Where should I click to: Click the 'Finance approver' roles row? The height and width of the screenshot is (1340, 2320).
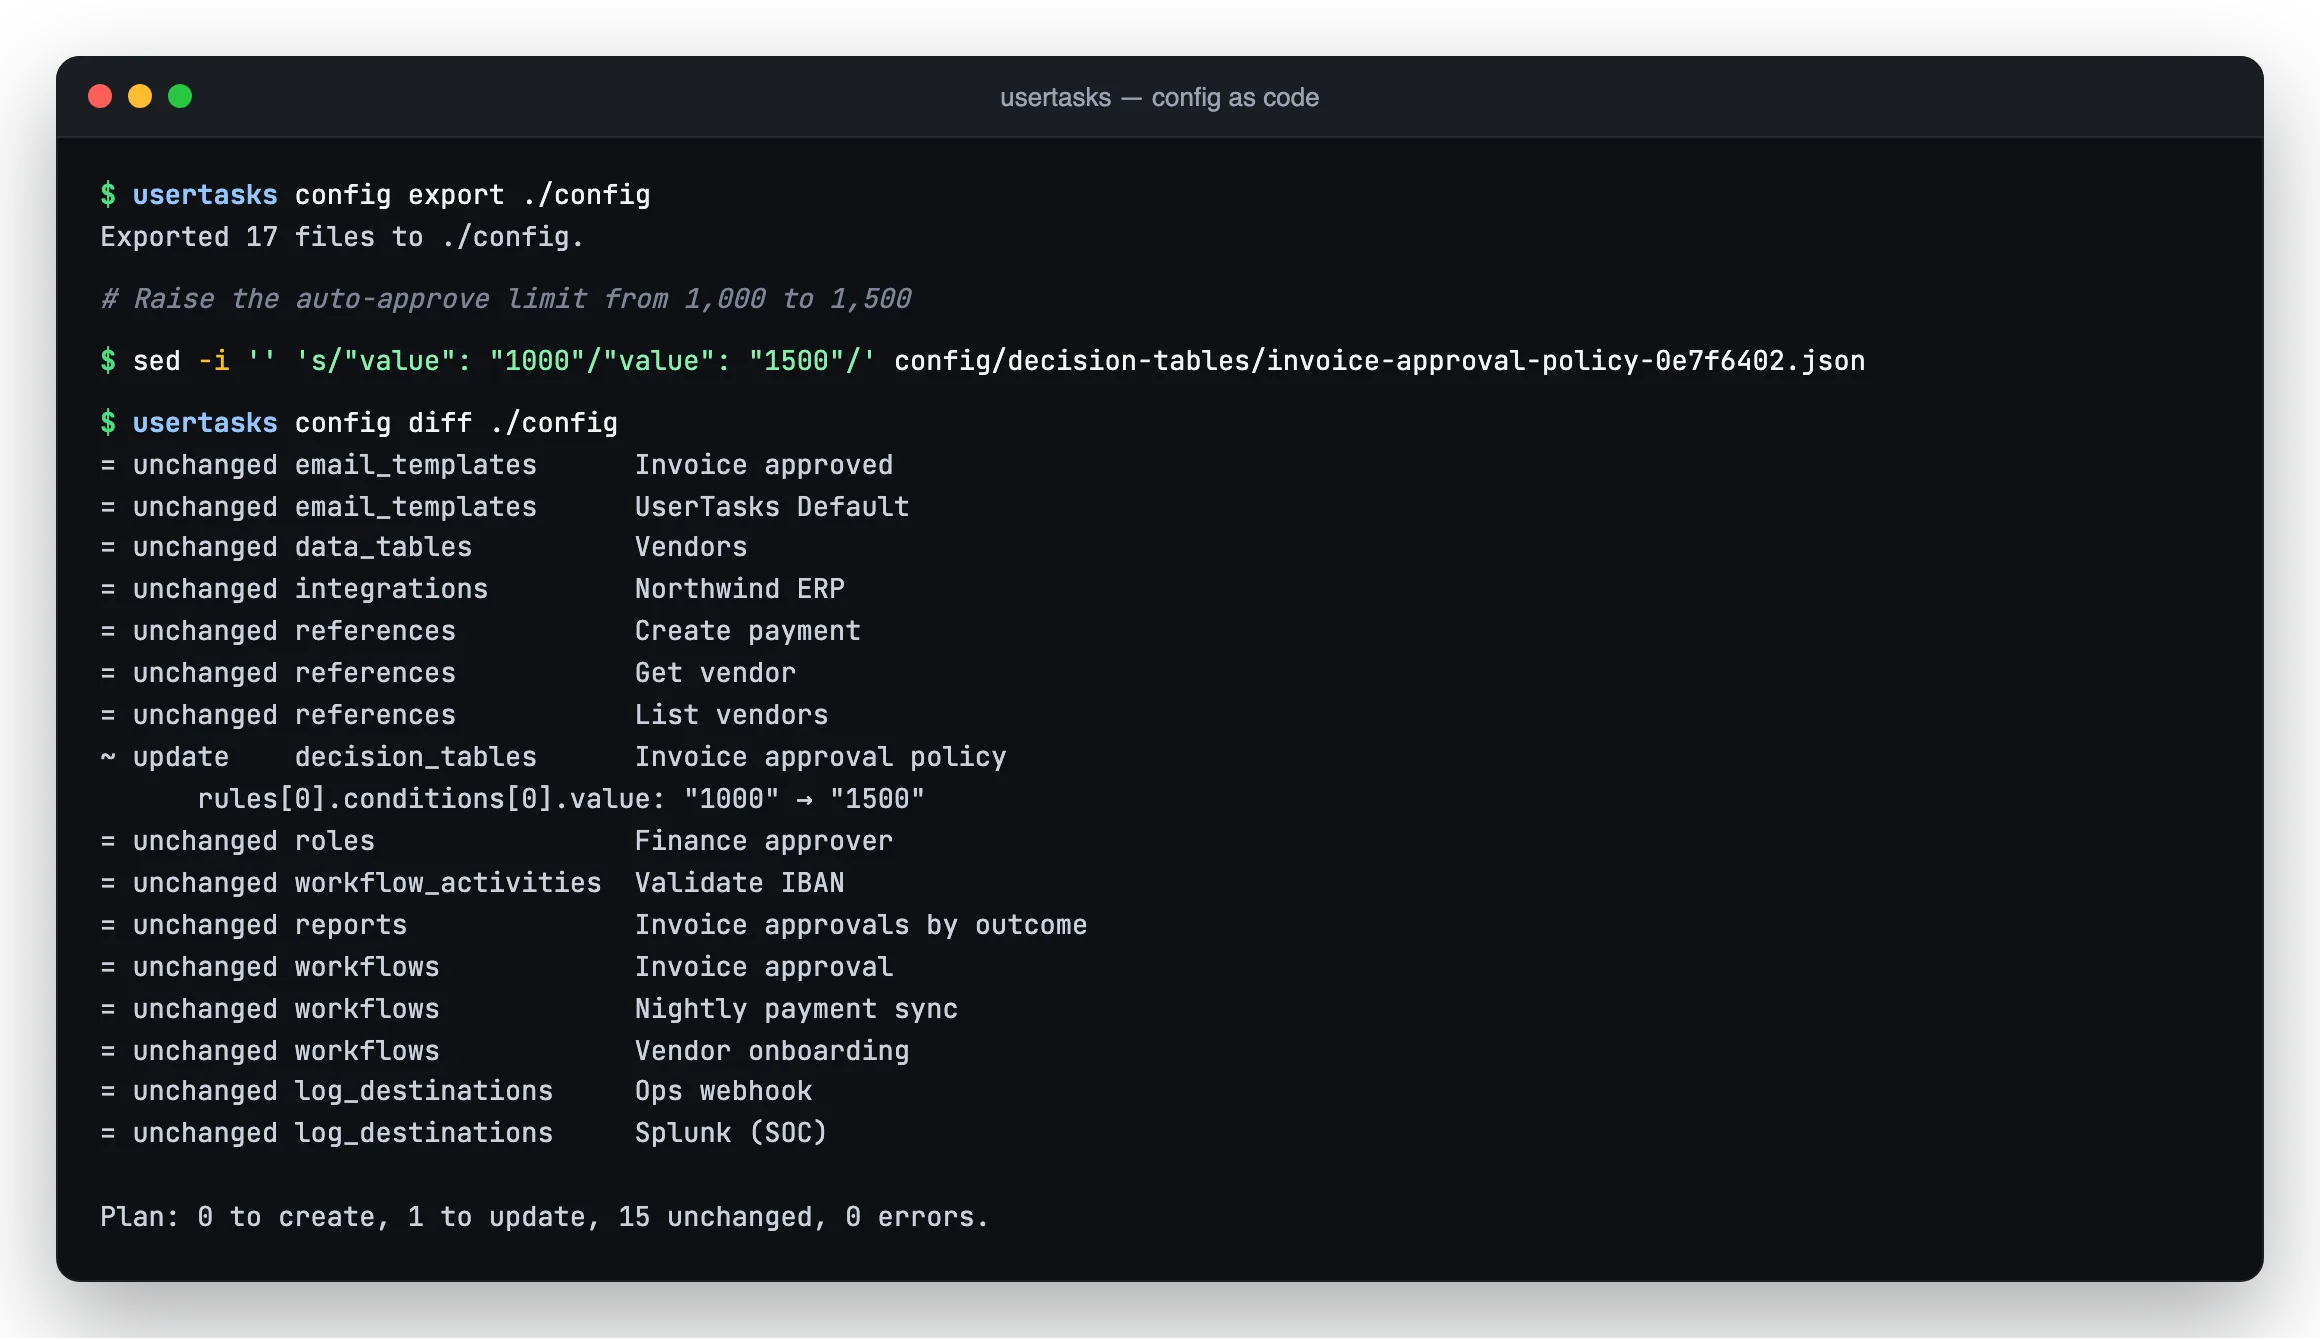[x=497, y=840]
